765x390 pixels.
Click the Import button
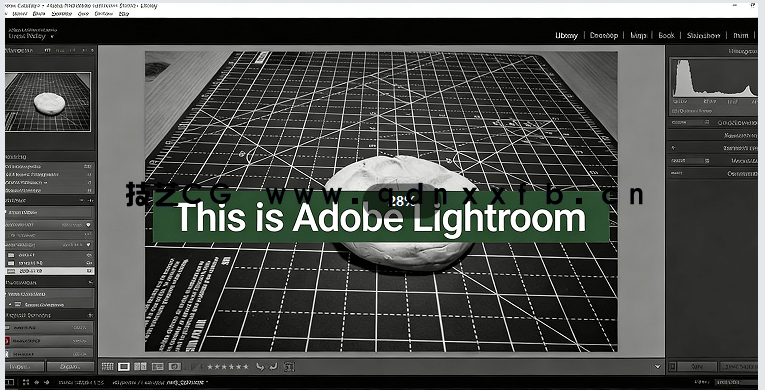pos(25,367)
